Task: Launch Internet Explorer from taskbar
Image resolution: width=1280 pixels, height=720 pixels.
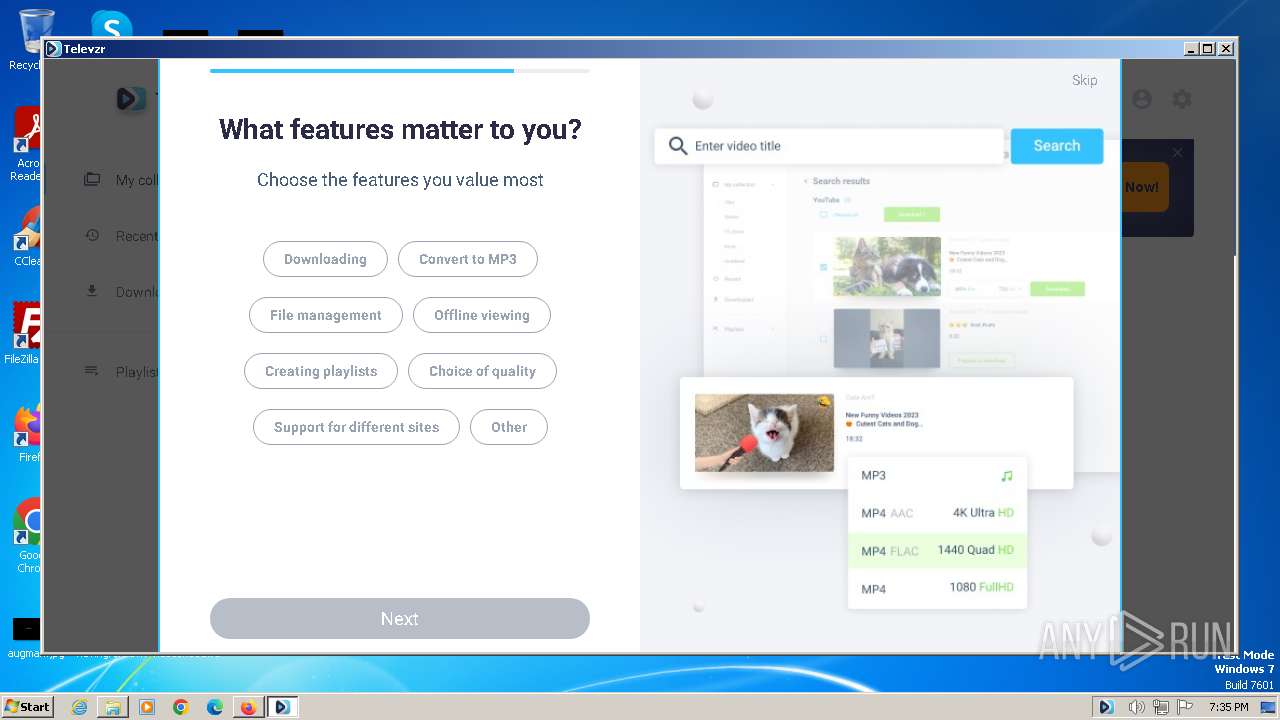Action: point(79,707)
